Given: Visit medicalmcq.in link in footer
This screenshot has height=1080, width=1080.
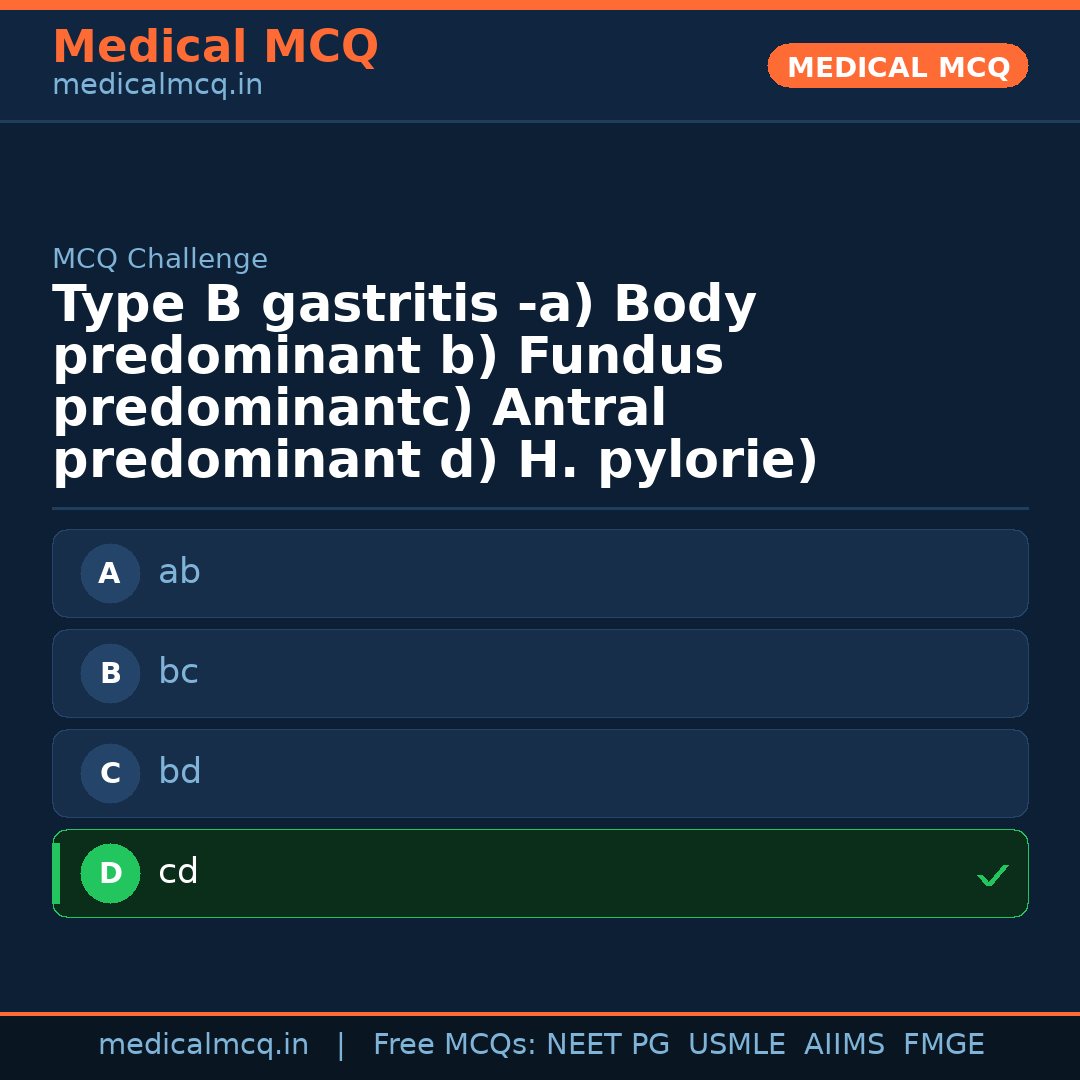Looking at the screenshot, I should [x=204, y=1044].
